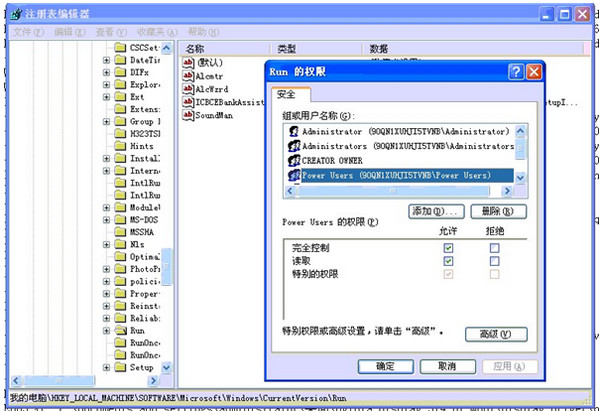Click the registry tree vertical scrollbar thumb
Screen dimensions: 600x411
point(167,266)
